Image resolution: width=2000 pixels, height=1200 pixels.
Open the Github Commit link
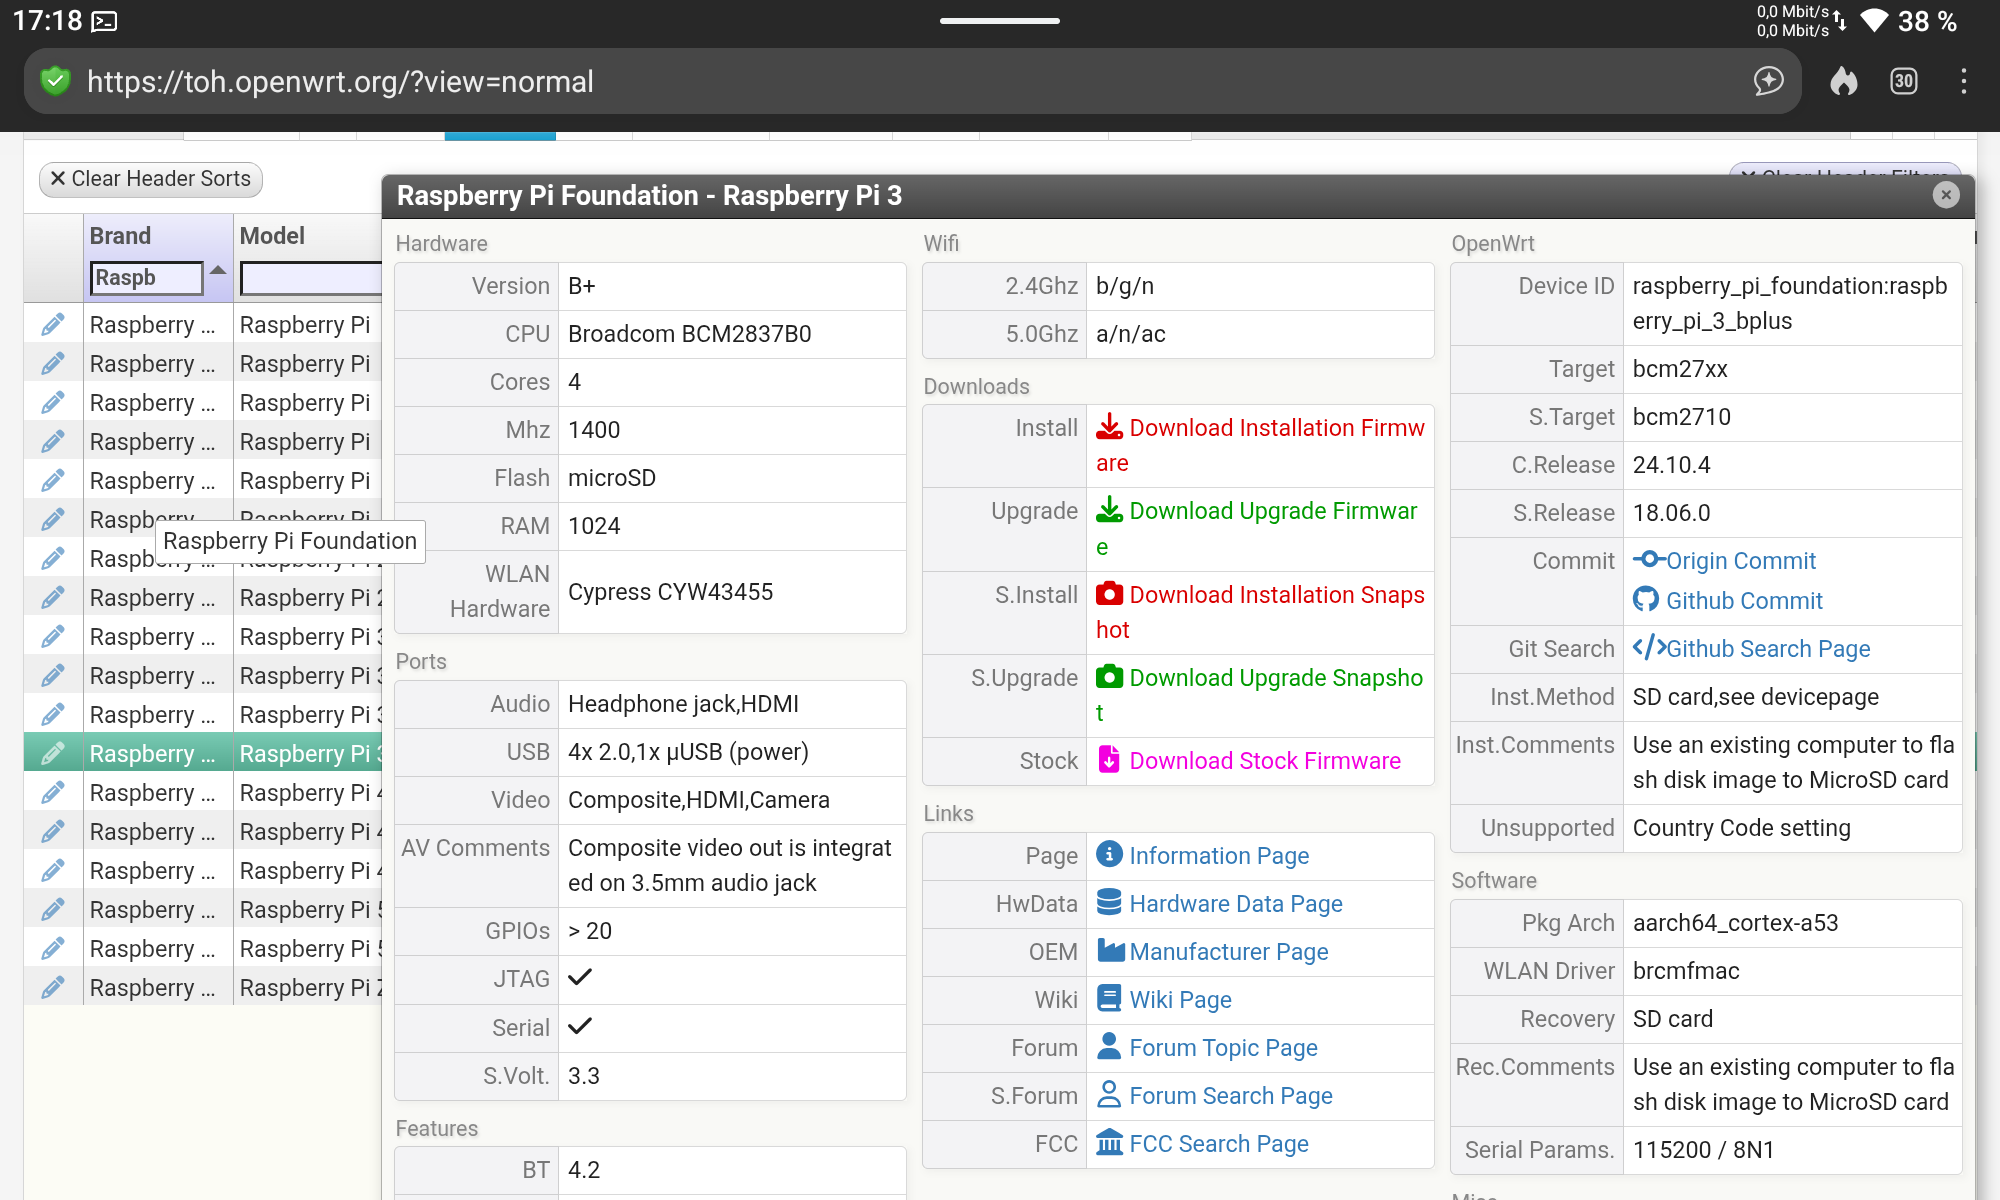coord(1743,601)
